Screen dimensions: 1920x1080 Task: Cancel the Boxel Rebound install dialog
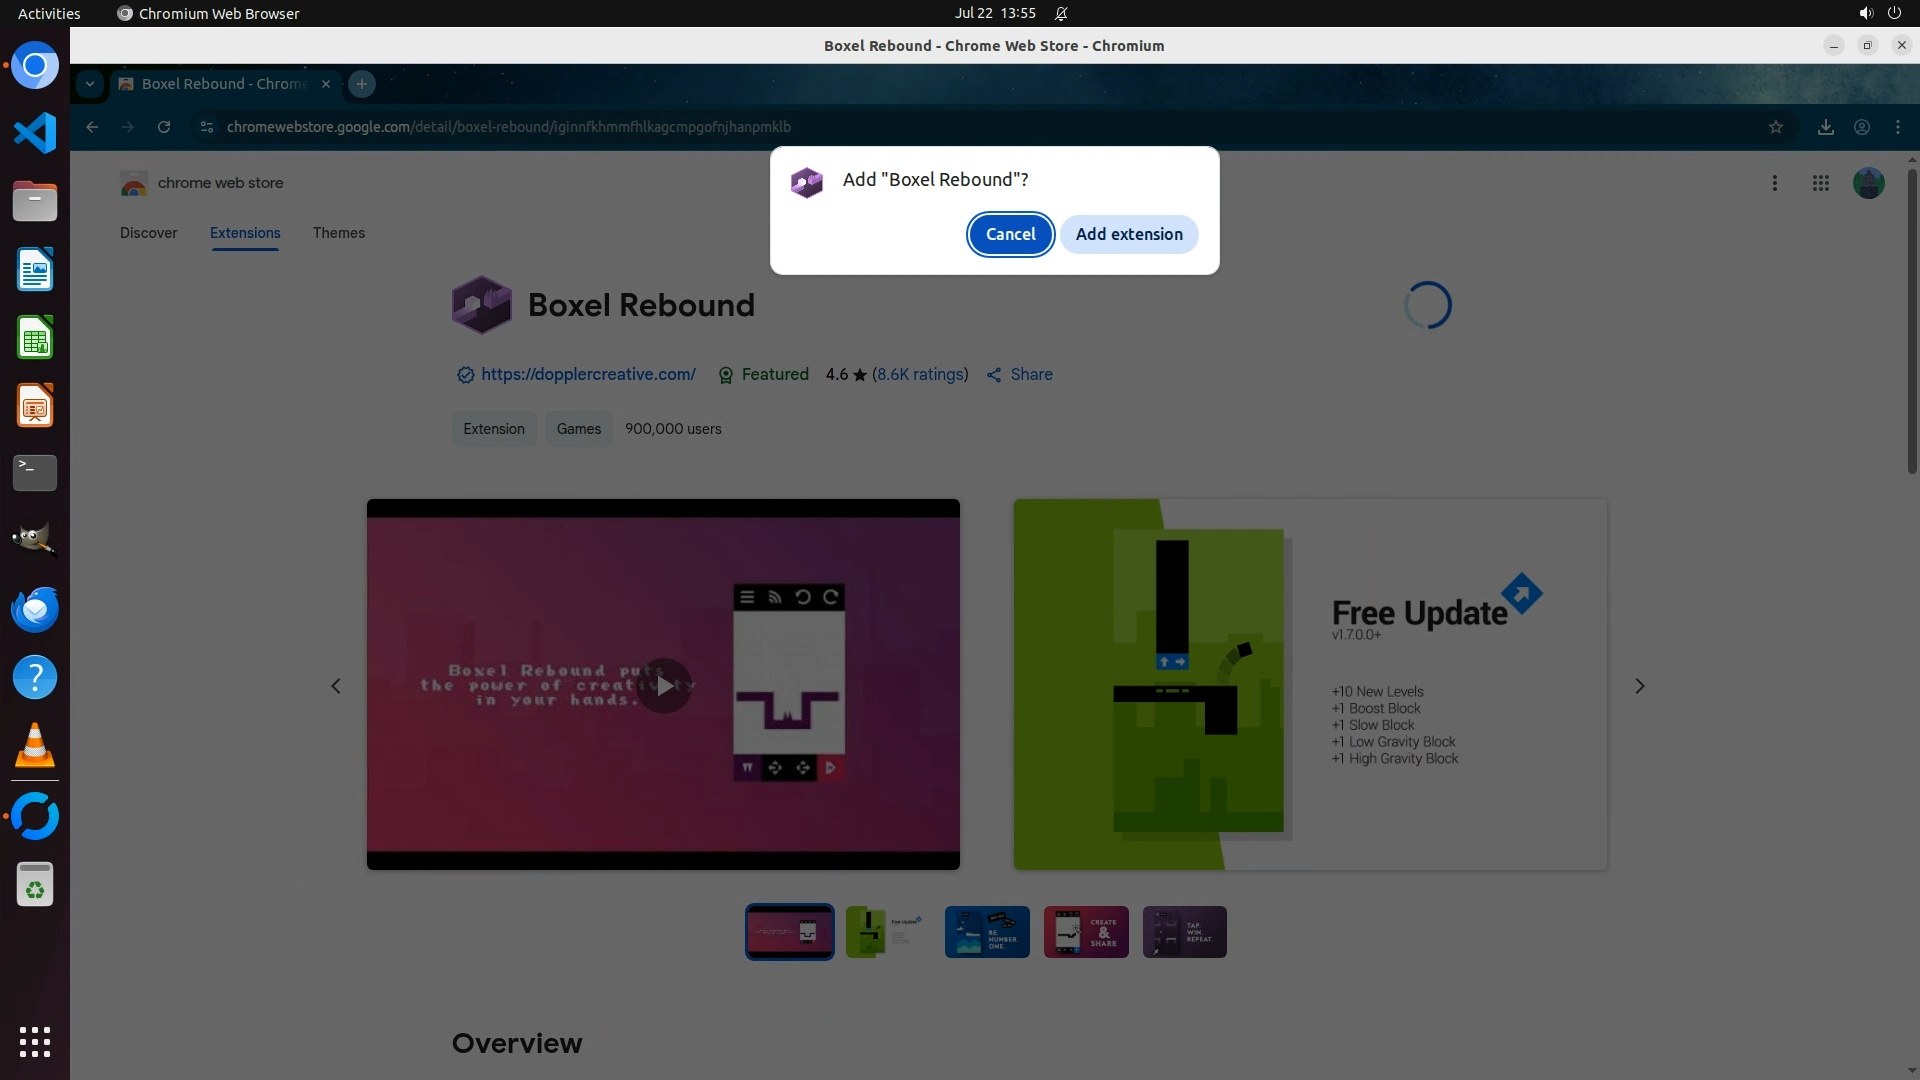(x=1010, y=234)
